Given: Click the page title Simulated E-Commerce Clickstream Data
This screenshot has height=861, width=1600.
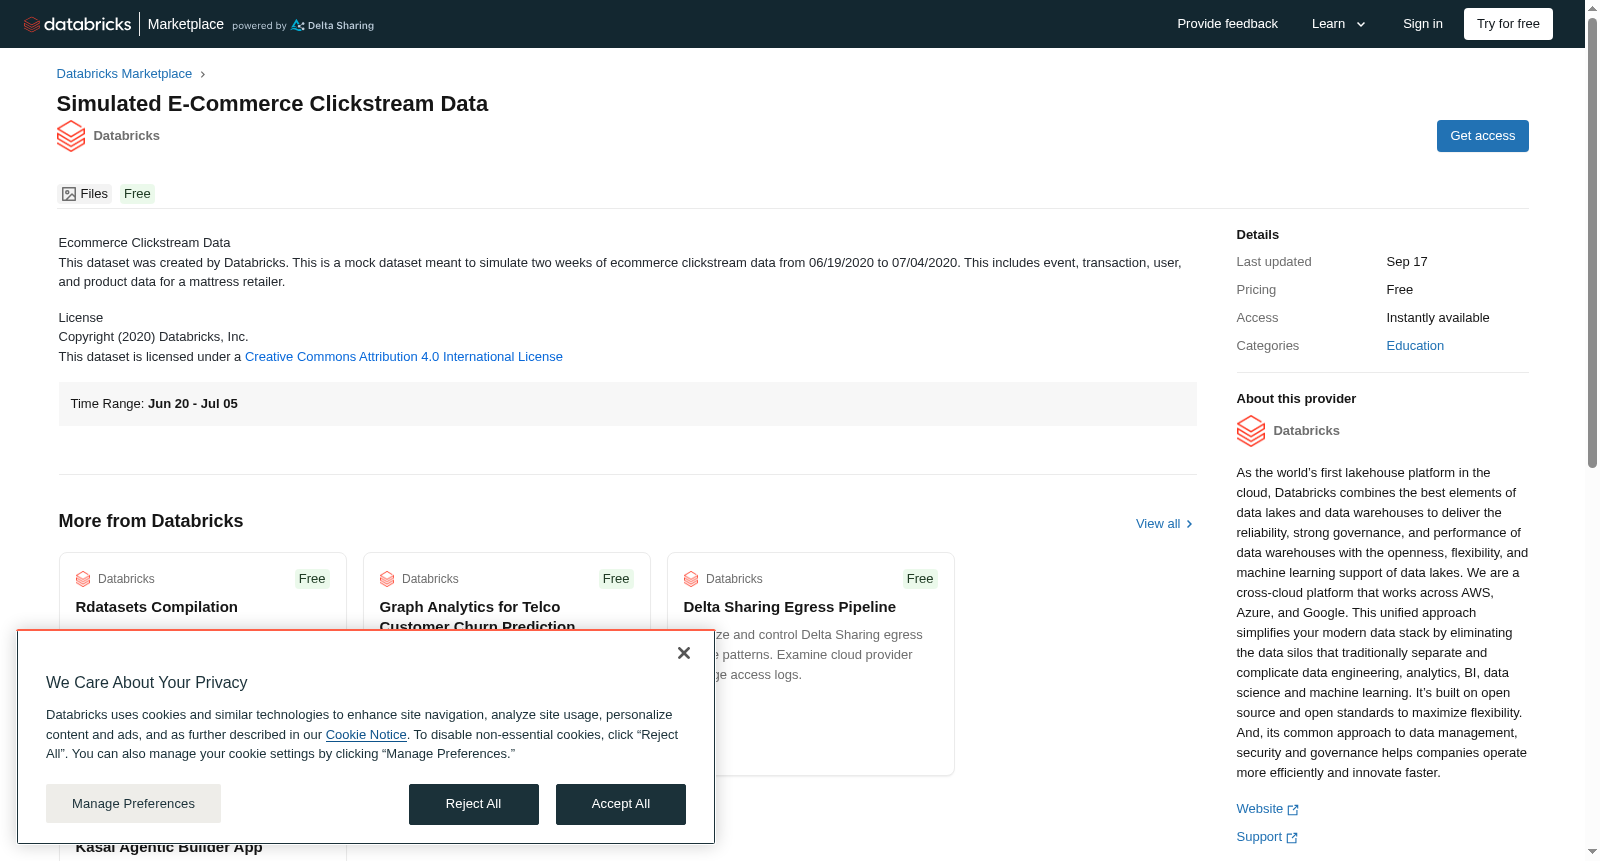Looking at the screenshot, I should [x=272, y=104].
